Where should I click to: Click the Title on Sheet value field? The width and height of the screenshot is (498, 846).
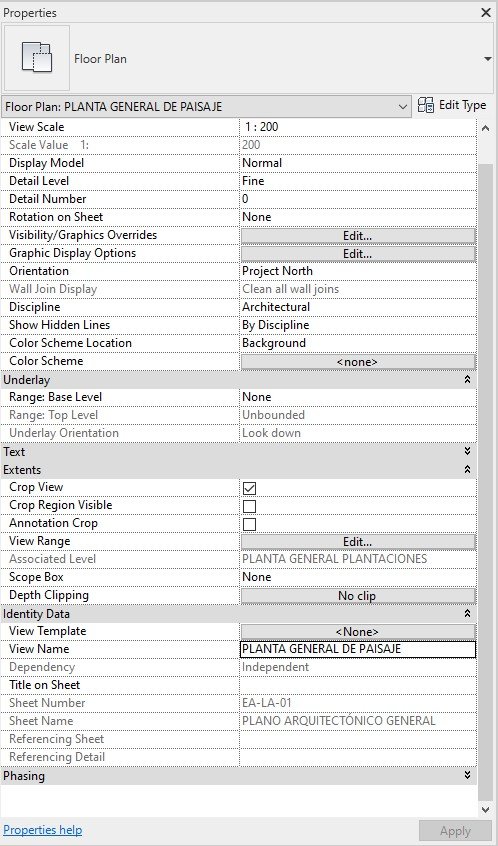pos(358,685)
